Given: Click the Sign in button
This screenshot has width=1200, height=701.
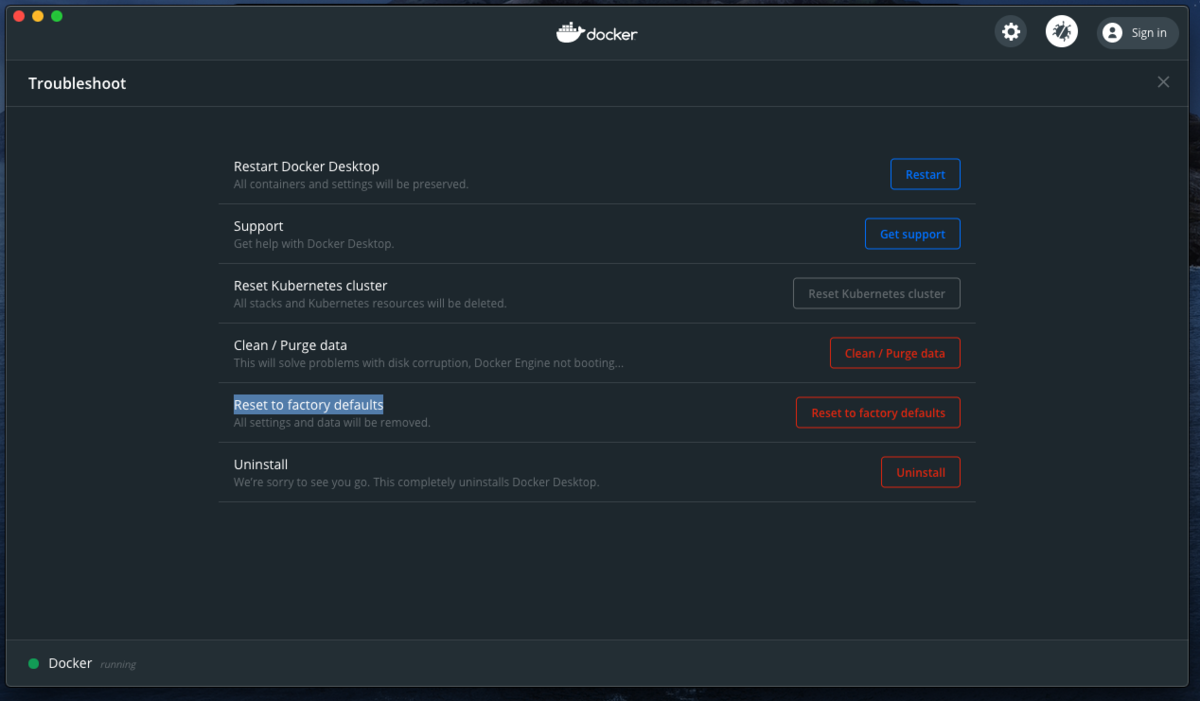Looking at the screenshot, I should coord(1138,33).
